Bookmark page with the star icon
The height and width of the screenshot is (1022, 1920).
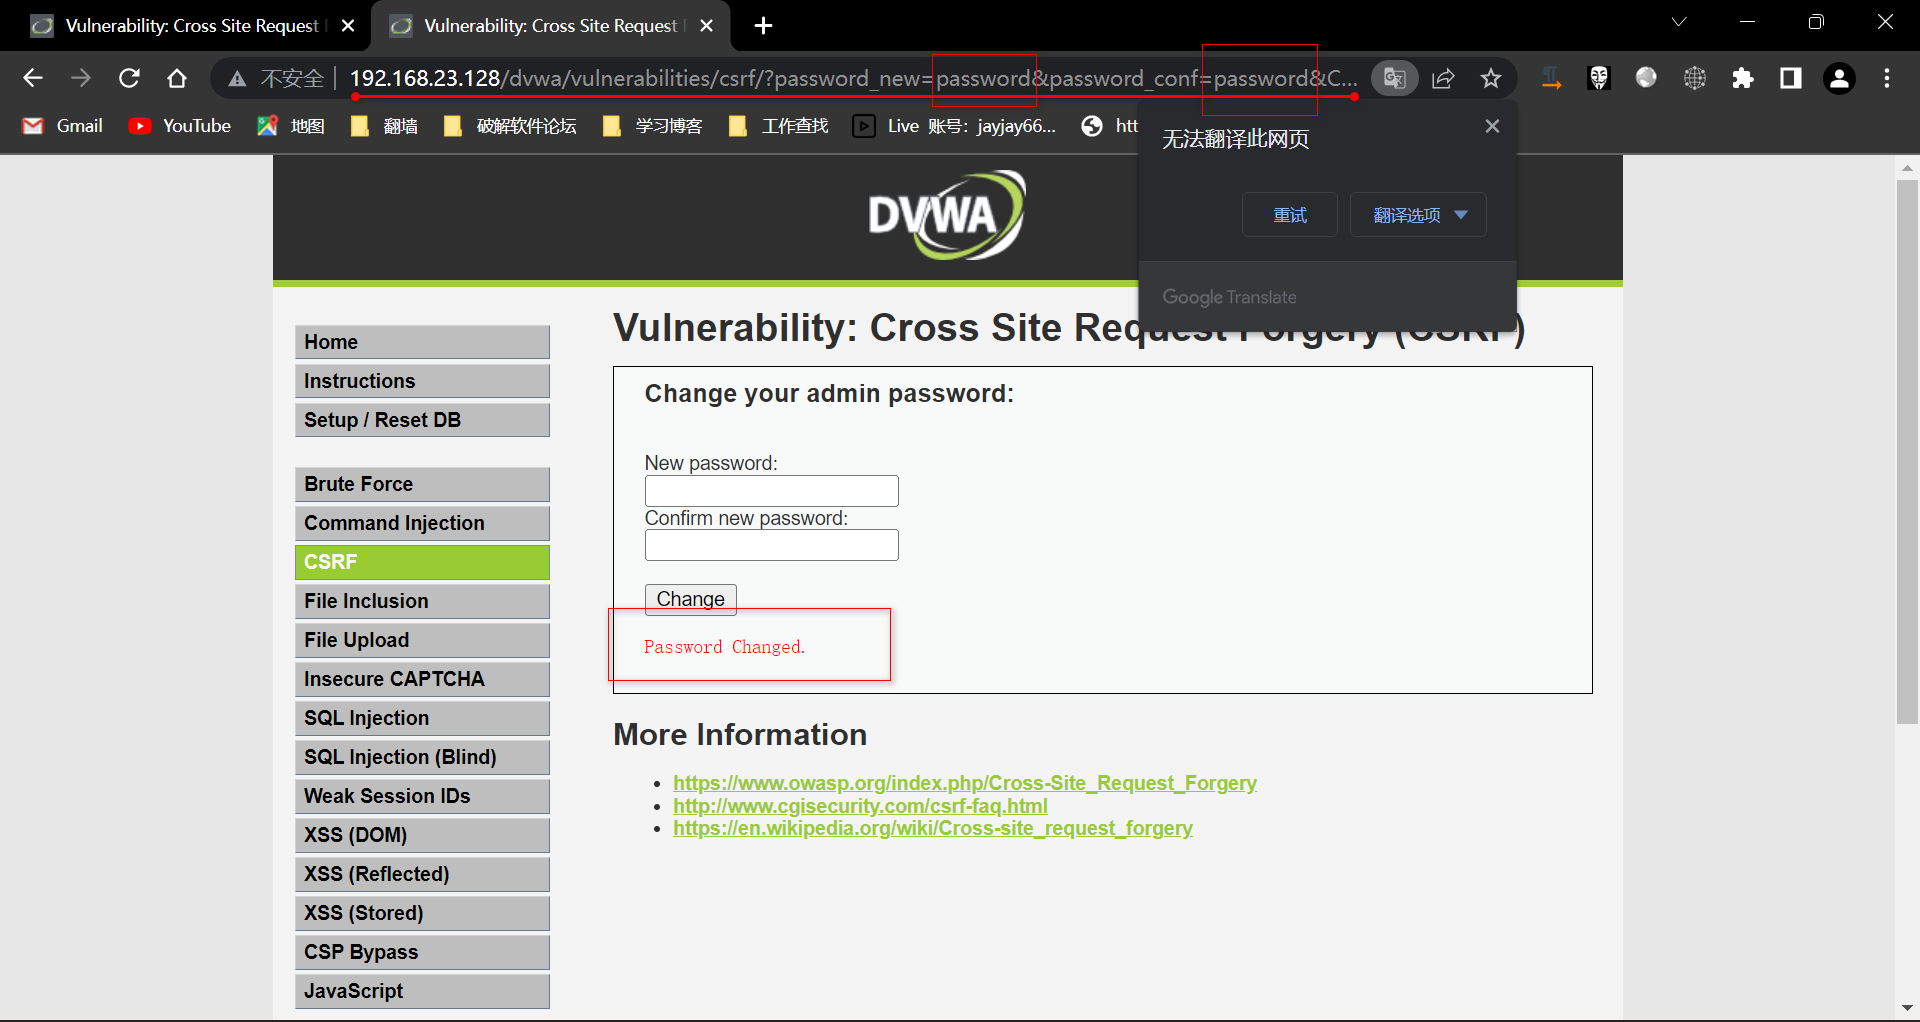pyautogui.click(x=1491, y=78)
